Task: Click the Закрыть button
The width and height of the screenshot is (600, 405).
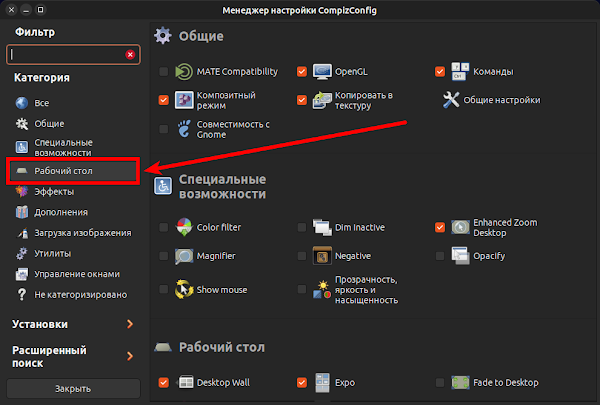Action: pyautogui.click(x=73, y=389)
